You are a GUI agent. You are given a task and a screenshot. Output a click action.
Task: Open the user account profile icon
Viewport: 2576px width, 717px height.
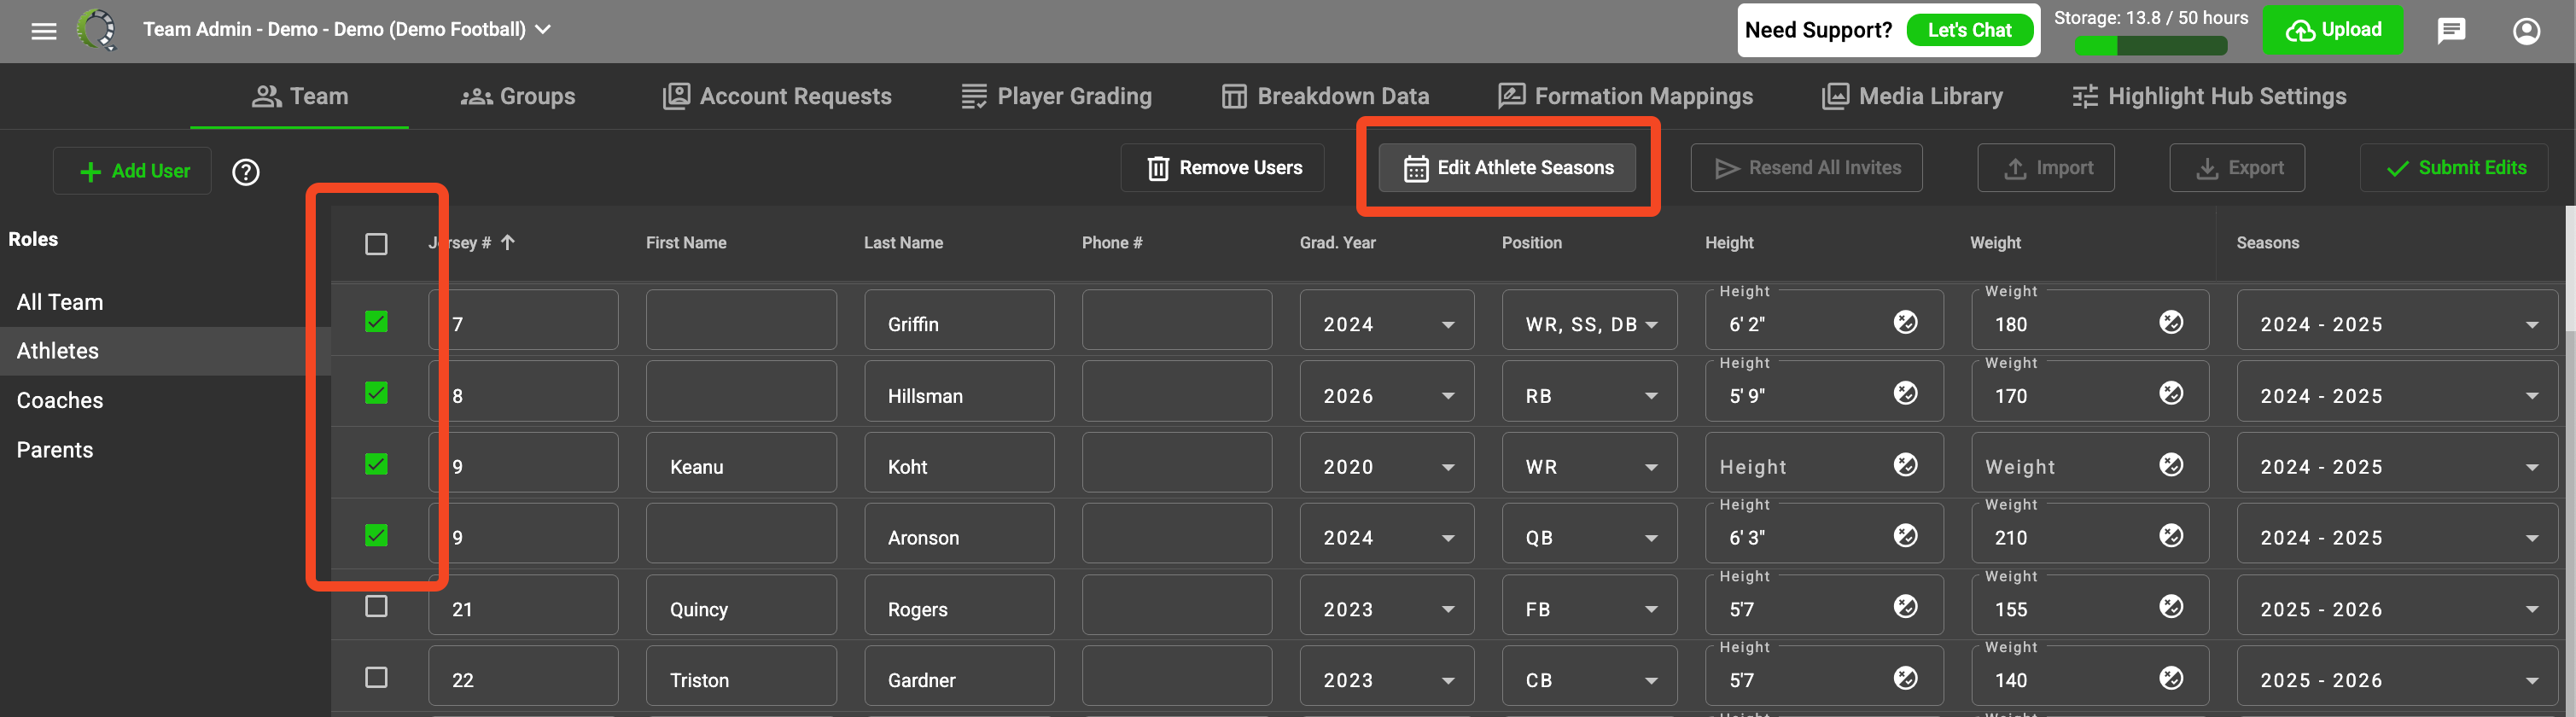click(2526, 31)
